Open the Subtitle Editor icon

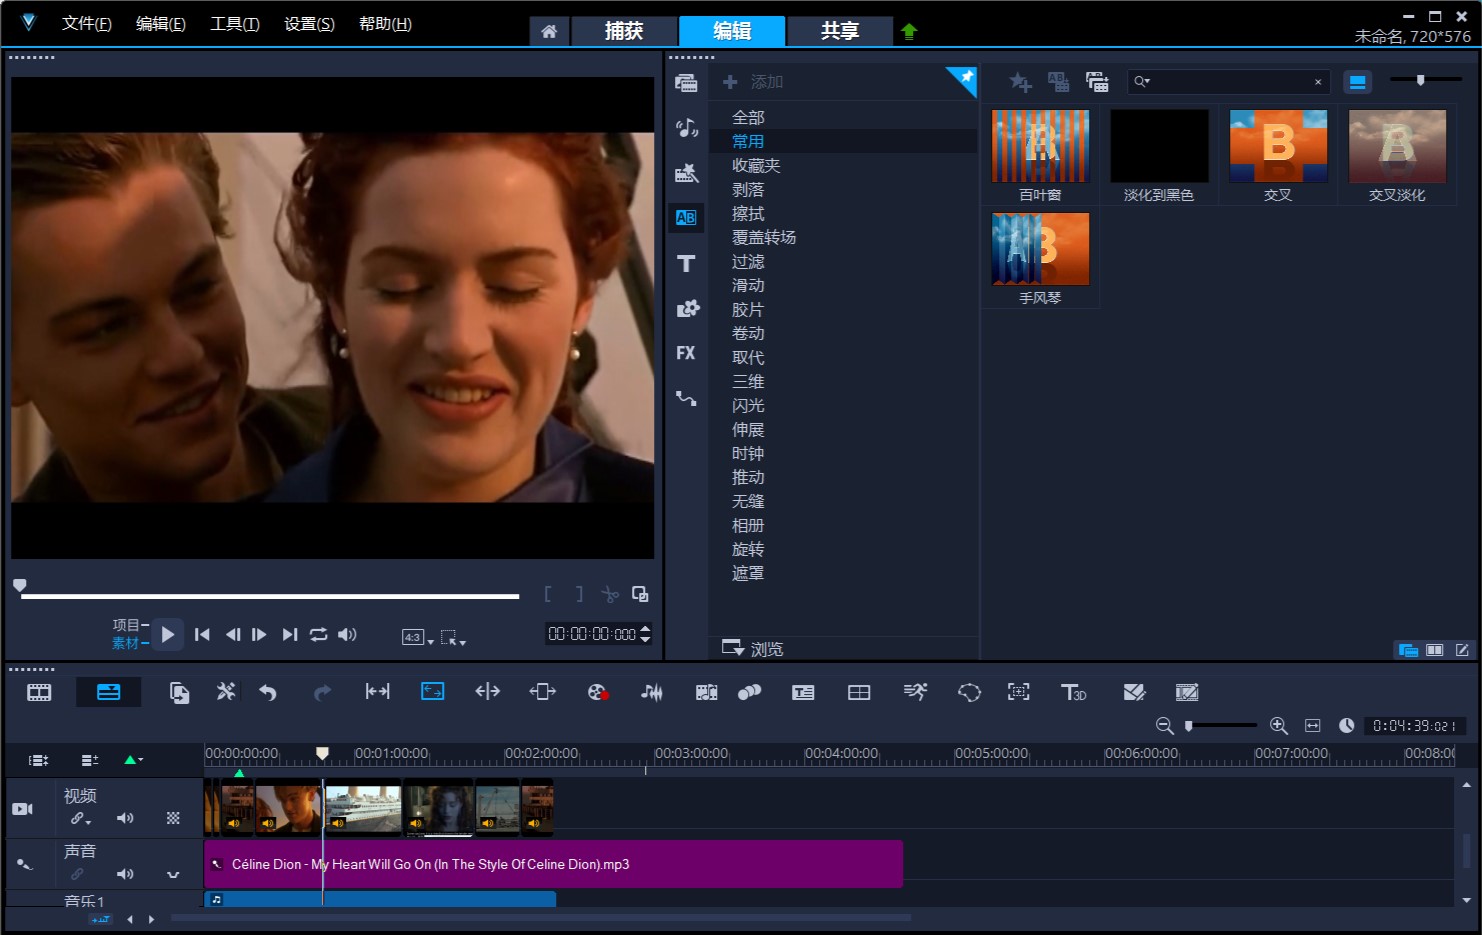click(803, 692)
